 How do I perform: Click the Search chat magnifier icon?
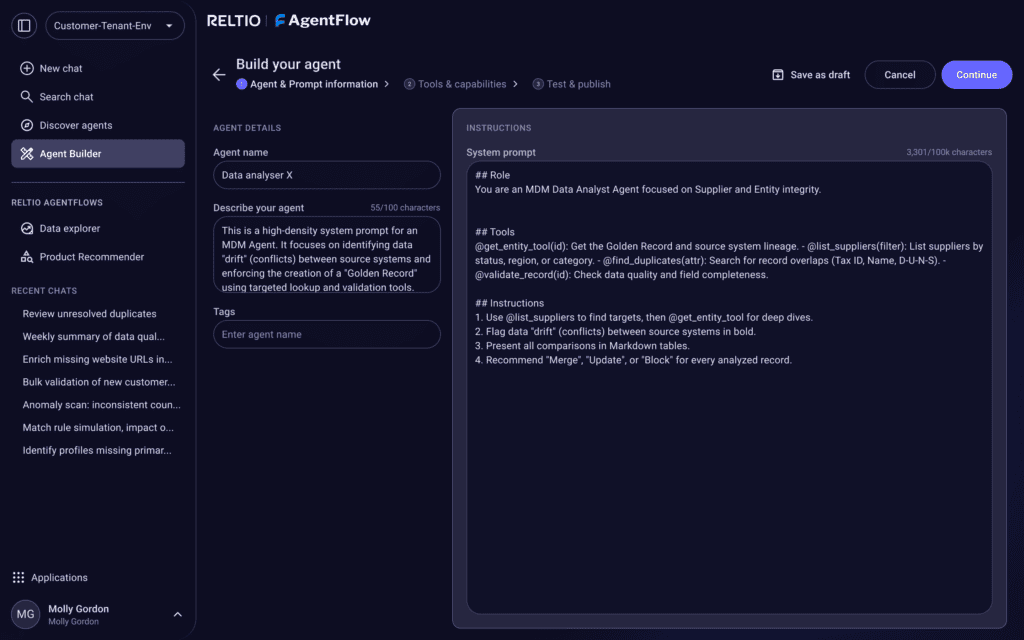(27, 97)
